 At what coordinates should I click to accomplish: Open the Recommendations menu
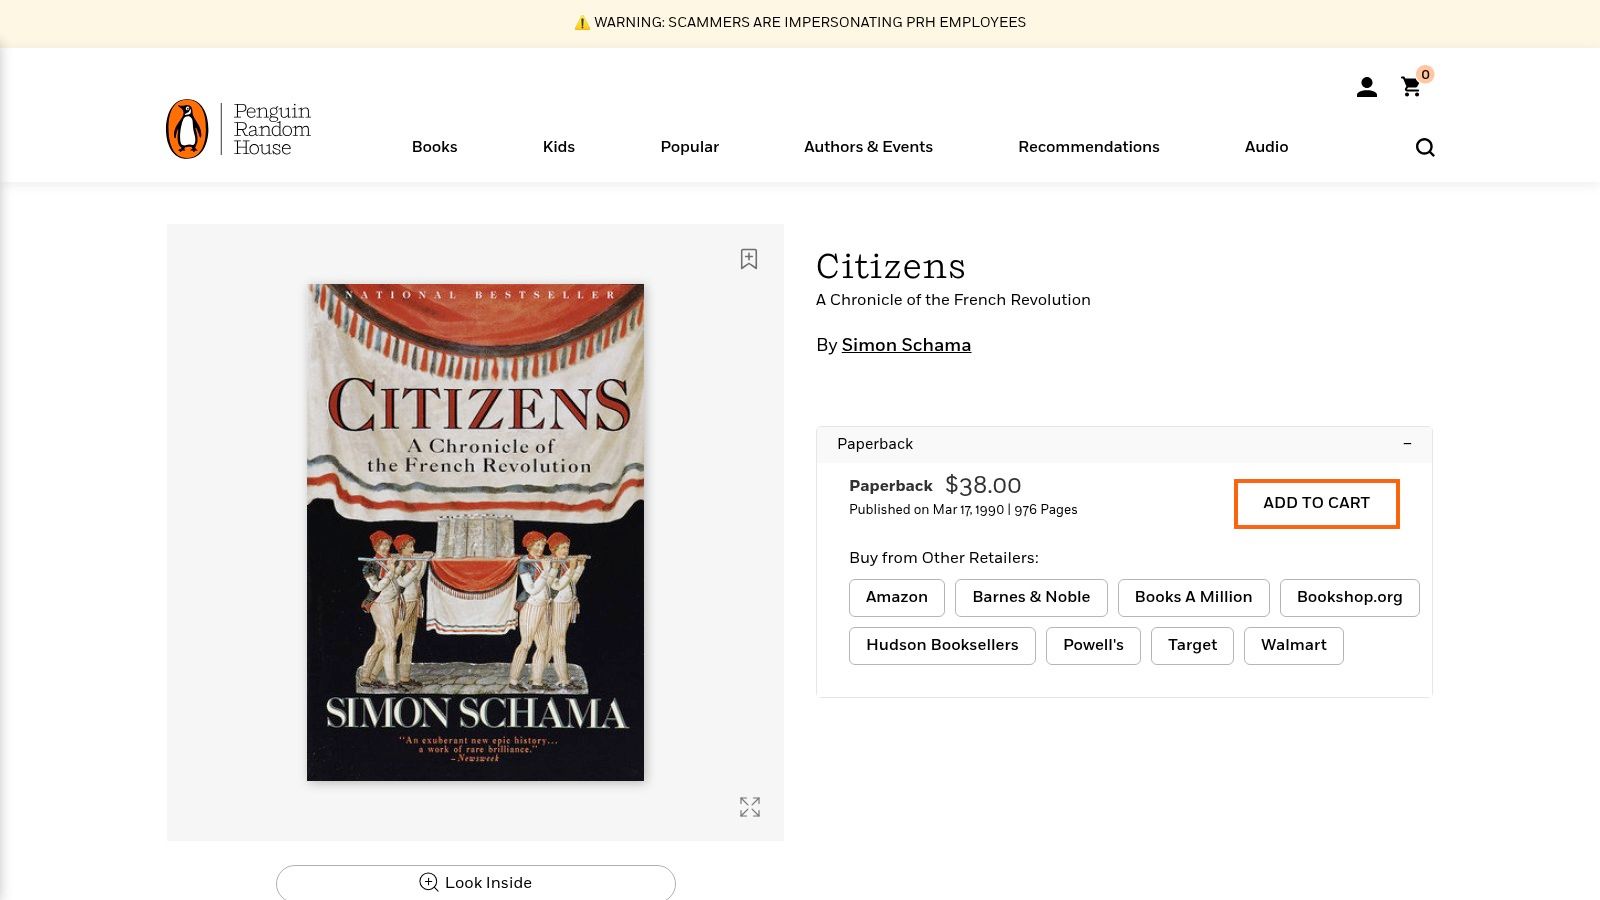pyautogui.click(x=1089, y=147)
